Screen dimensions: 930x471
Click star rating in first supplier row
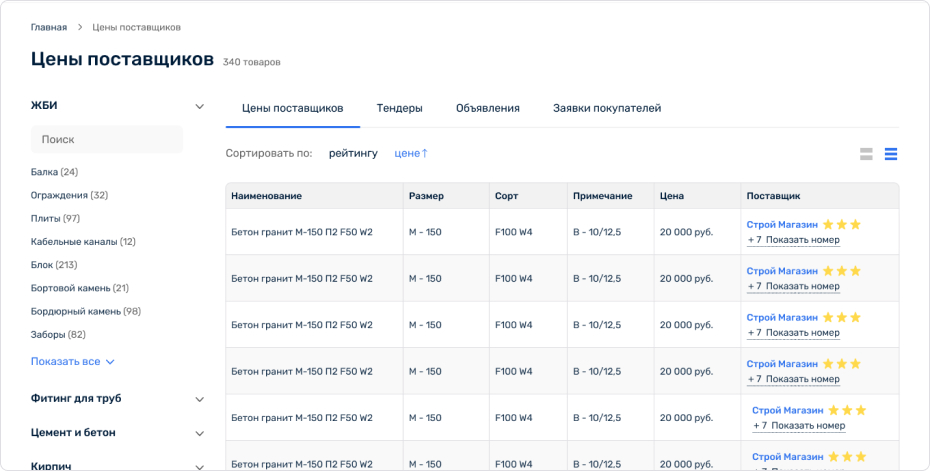pos(841,225)
